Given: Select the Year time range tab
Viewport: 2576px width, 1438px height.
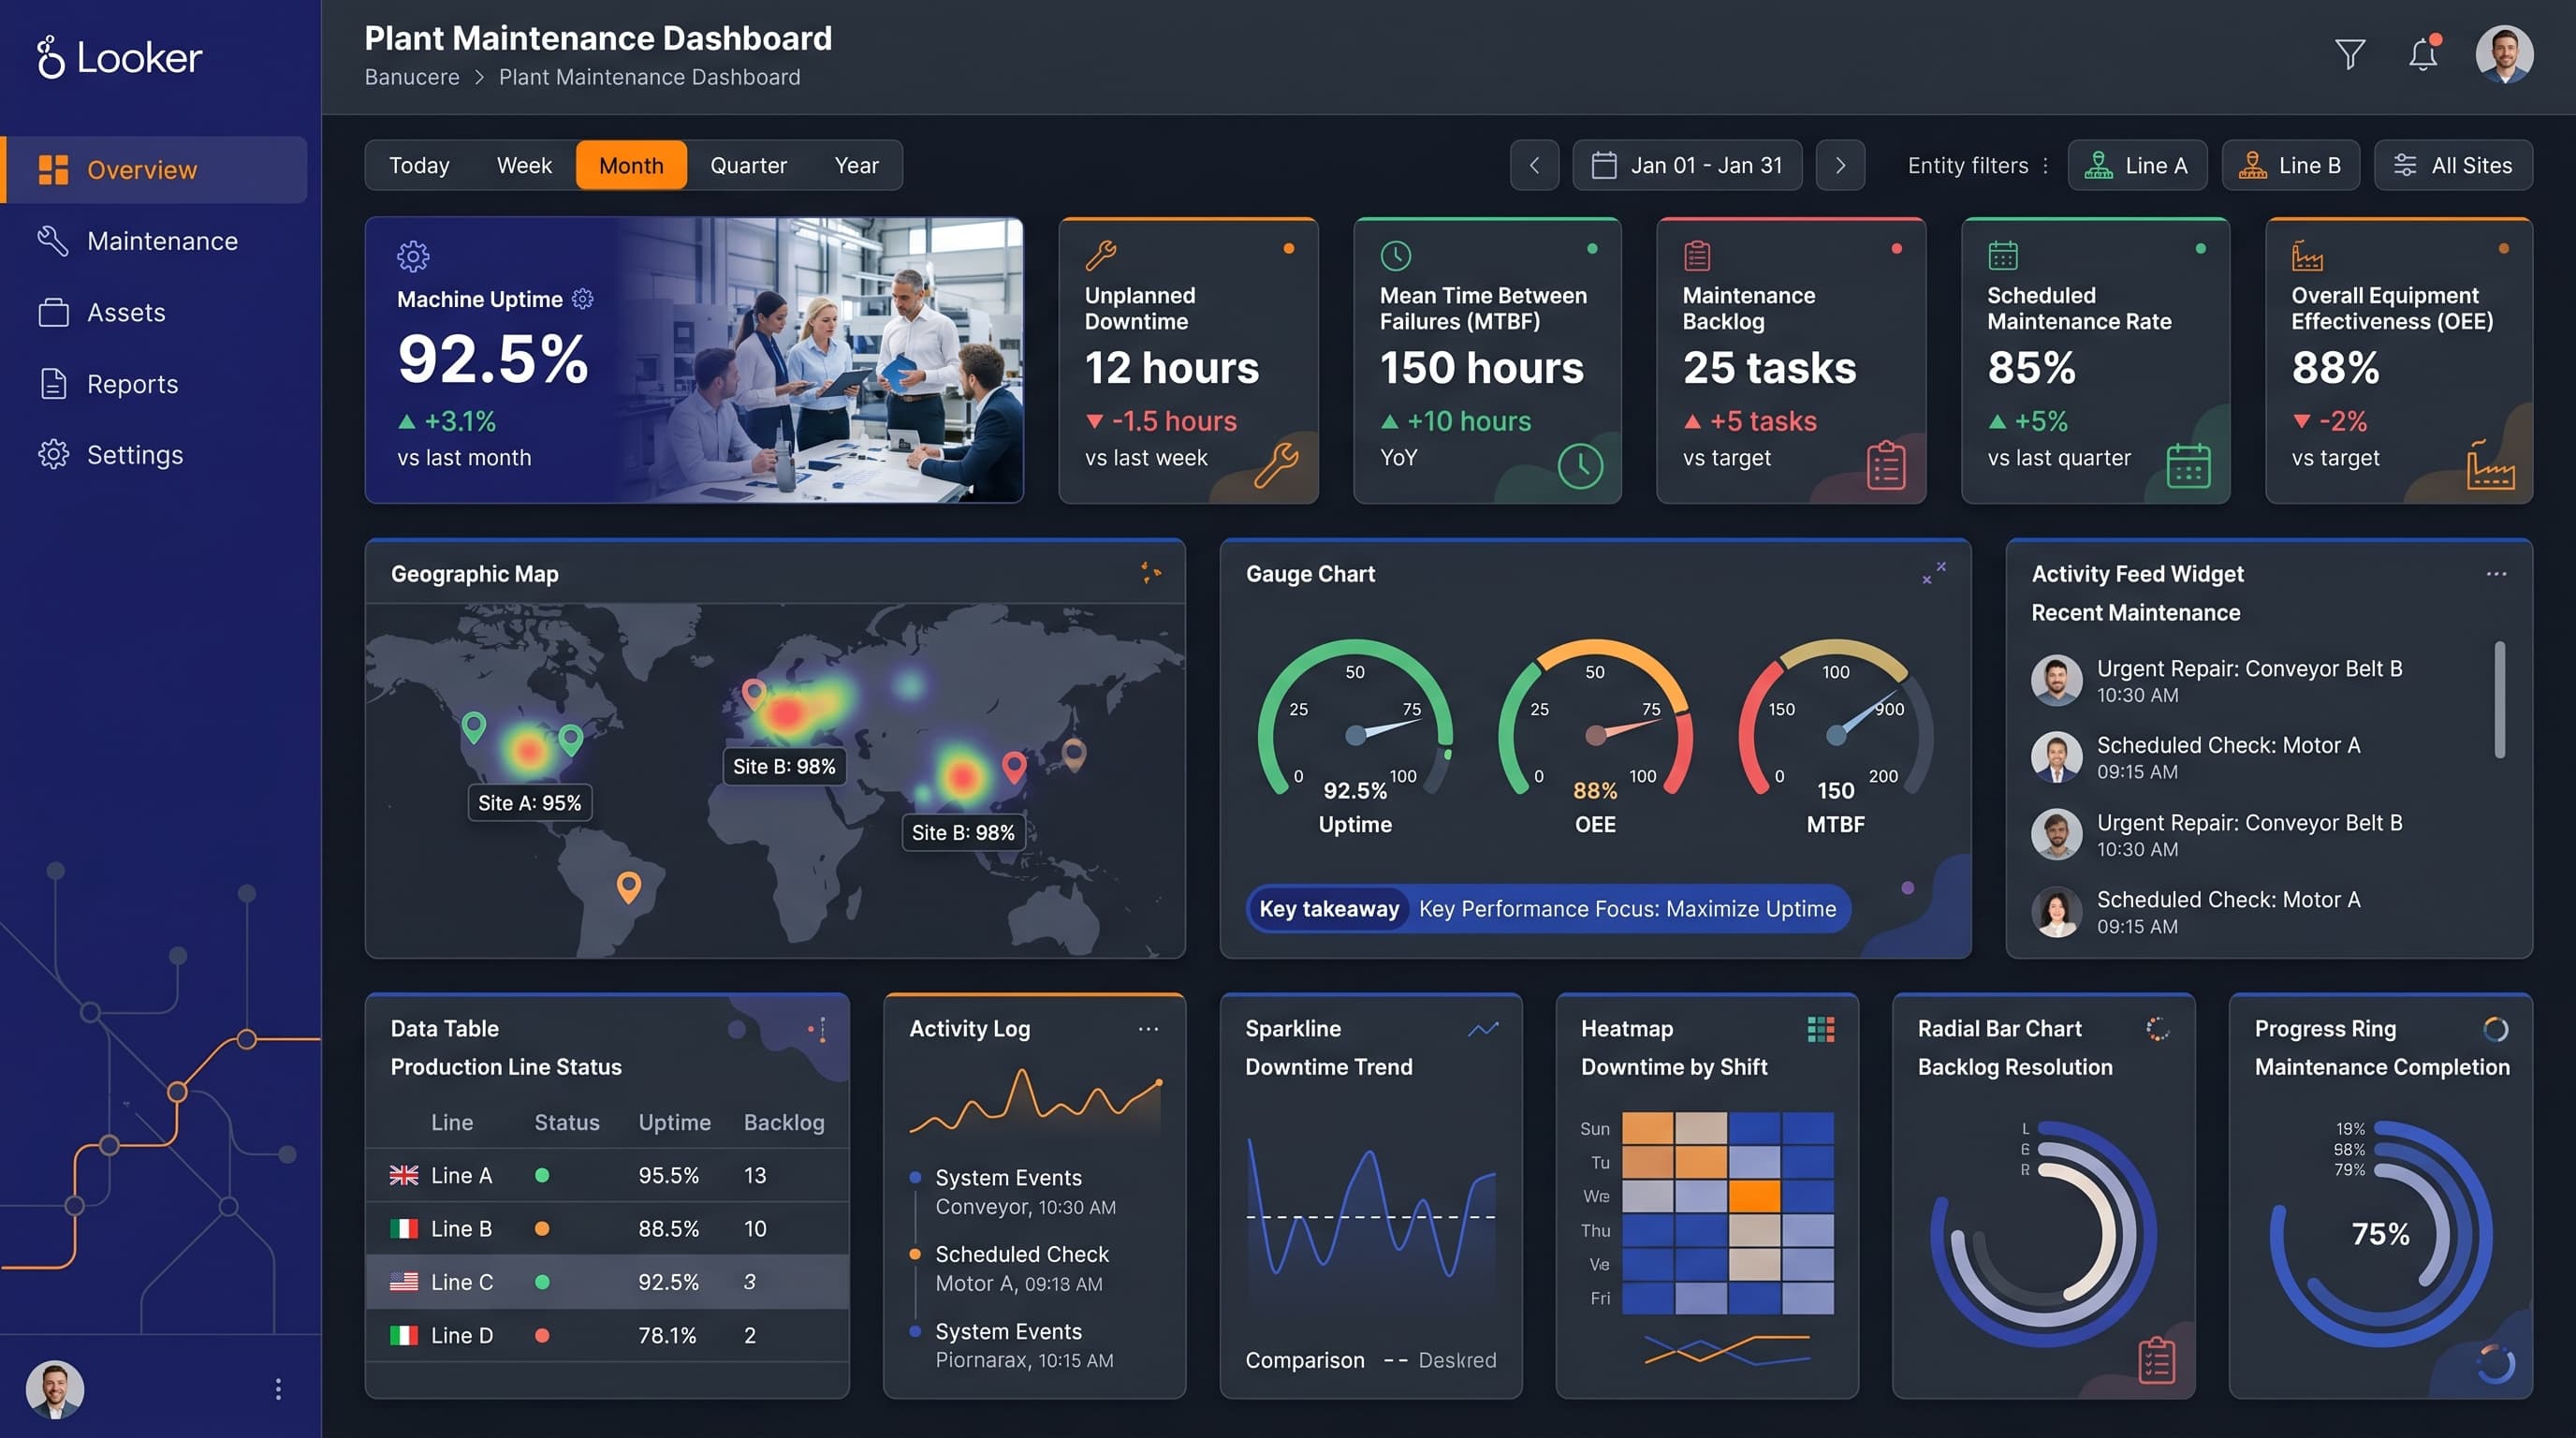Looking at the screenshot, I should click(x=856, y=165).
